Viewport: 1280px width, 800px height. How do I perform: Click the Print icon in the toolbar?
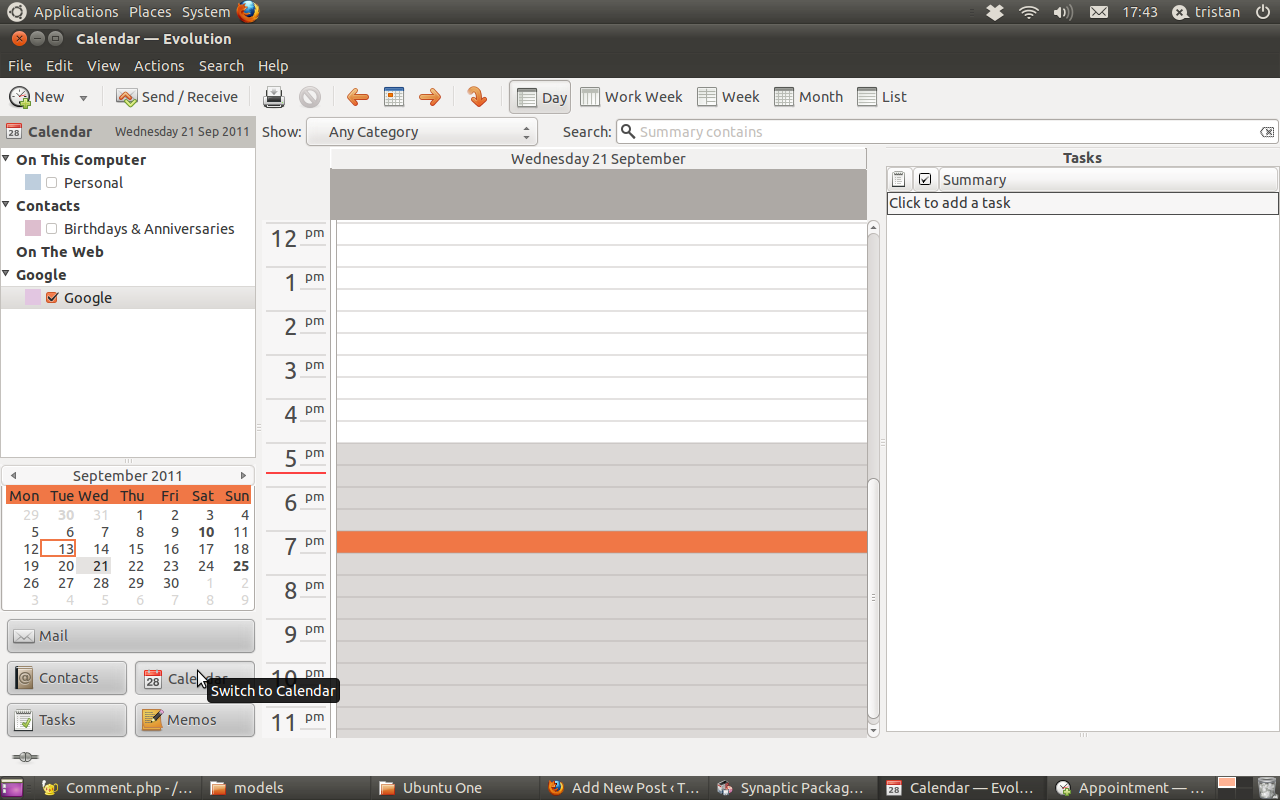274,97
